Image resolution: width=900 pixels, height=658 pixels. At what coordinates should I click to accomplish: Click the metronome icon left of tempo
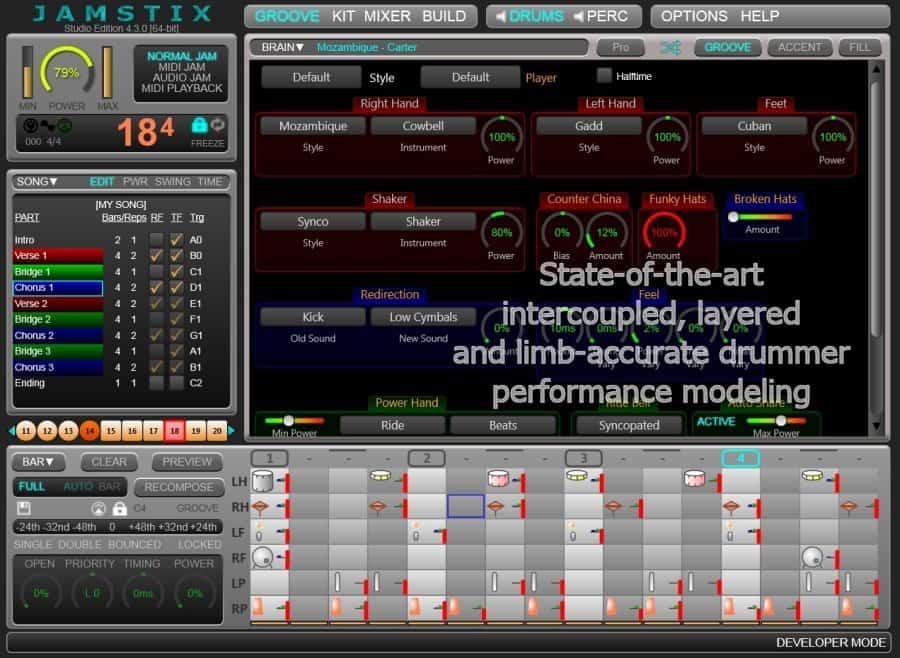click(30, 126)
